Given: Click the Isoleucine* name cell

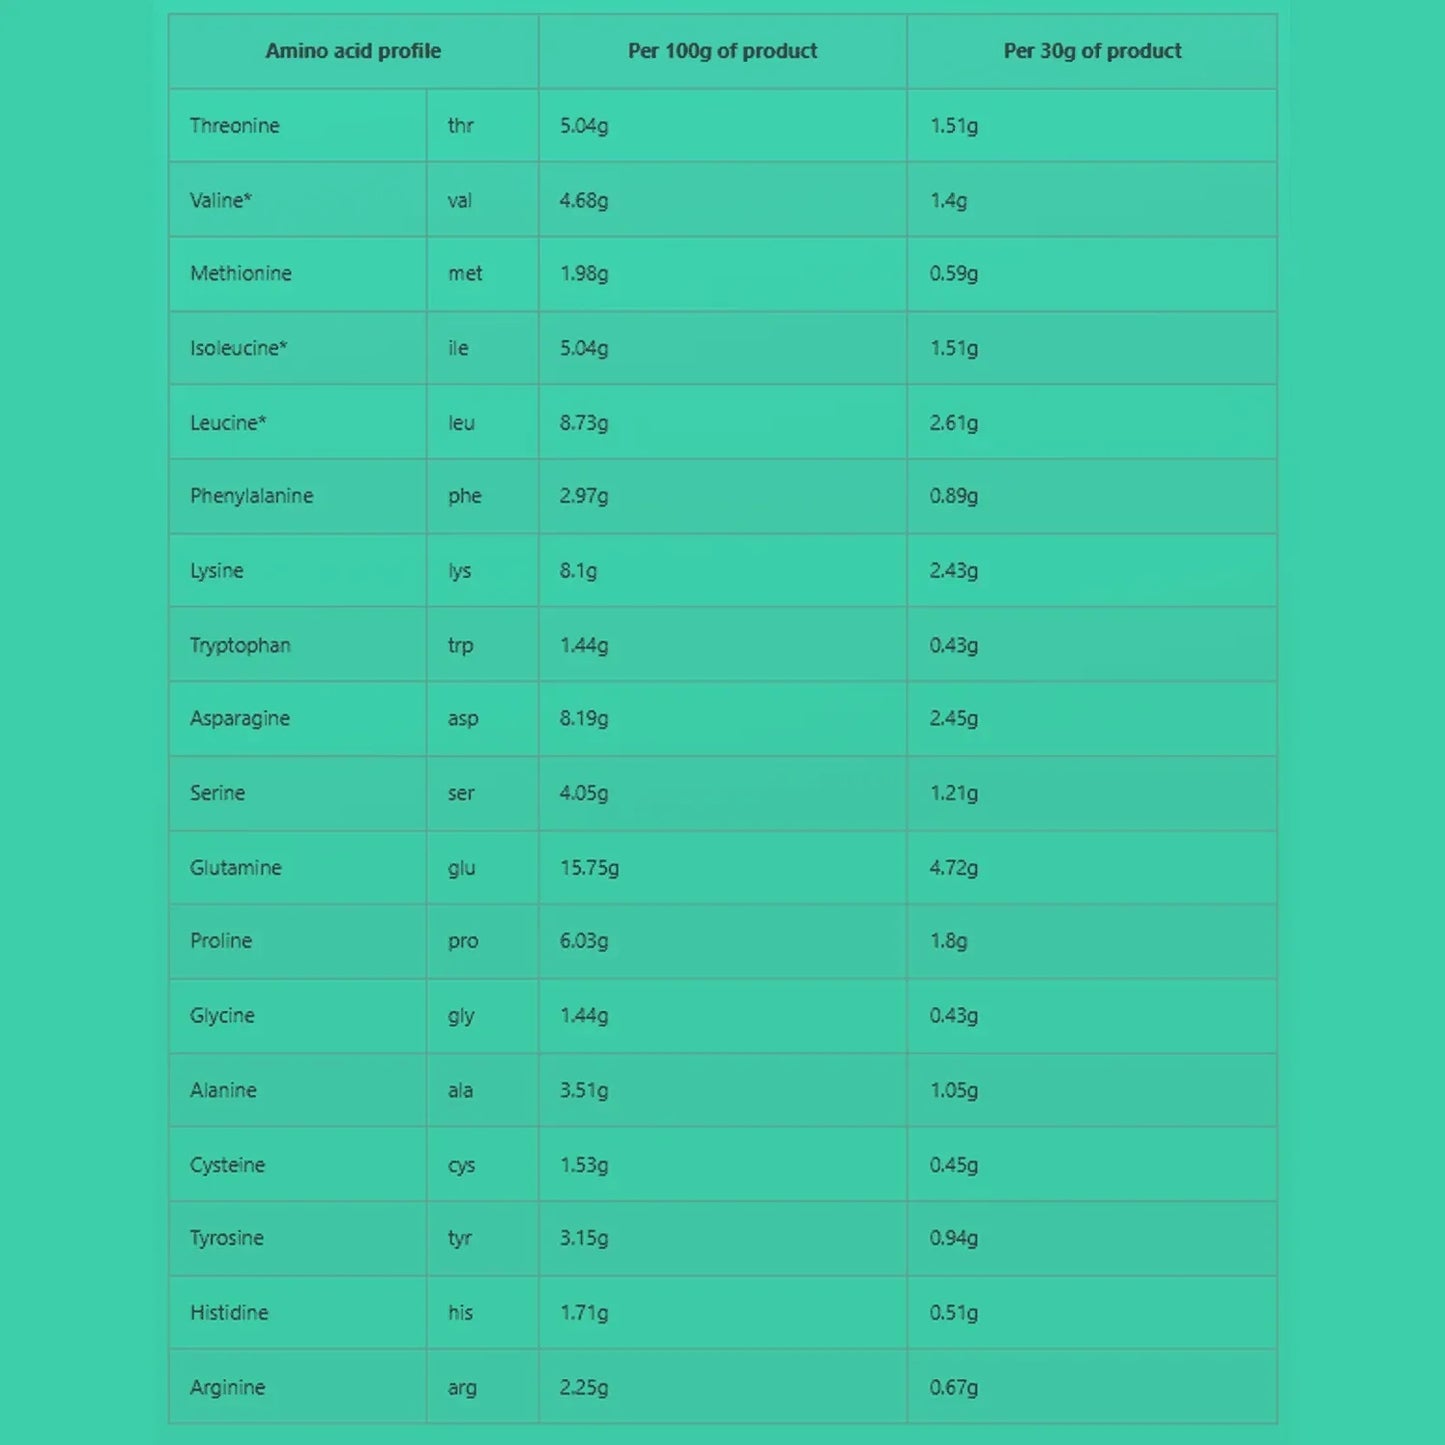Looking at the screenshot, I should (239, 348).
